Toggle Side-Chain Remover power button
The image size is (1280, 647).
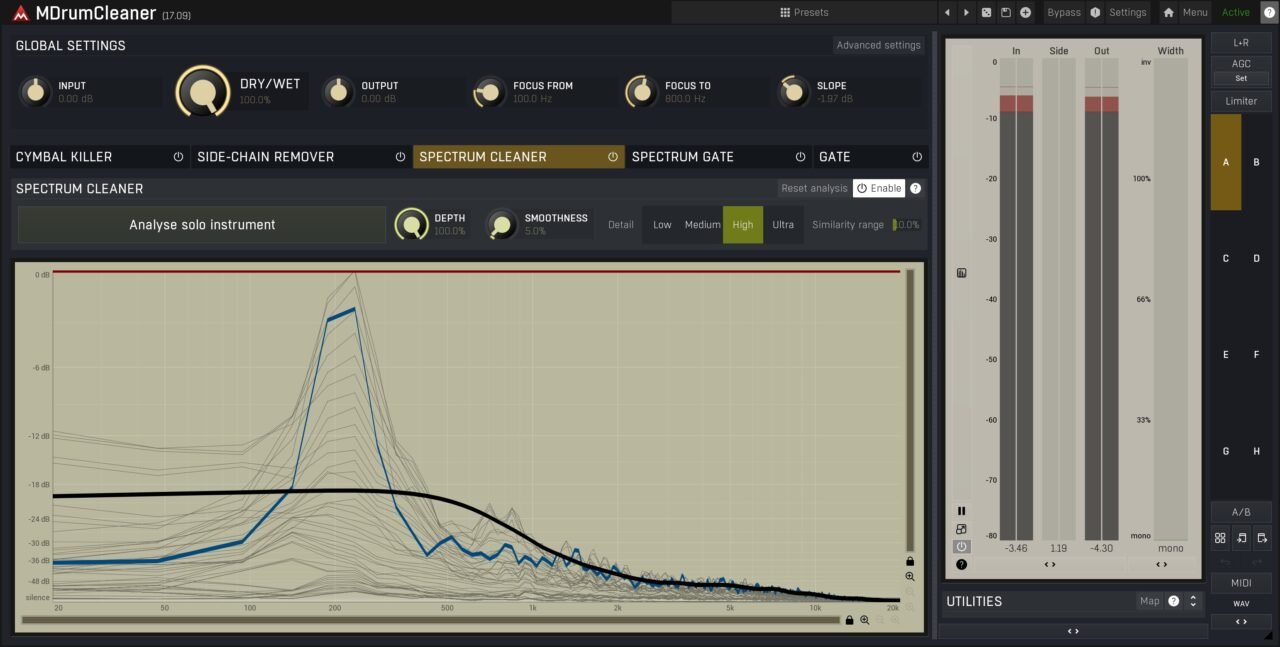tap(400, 157)
